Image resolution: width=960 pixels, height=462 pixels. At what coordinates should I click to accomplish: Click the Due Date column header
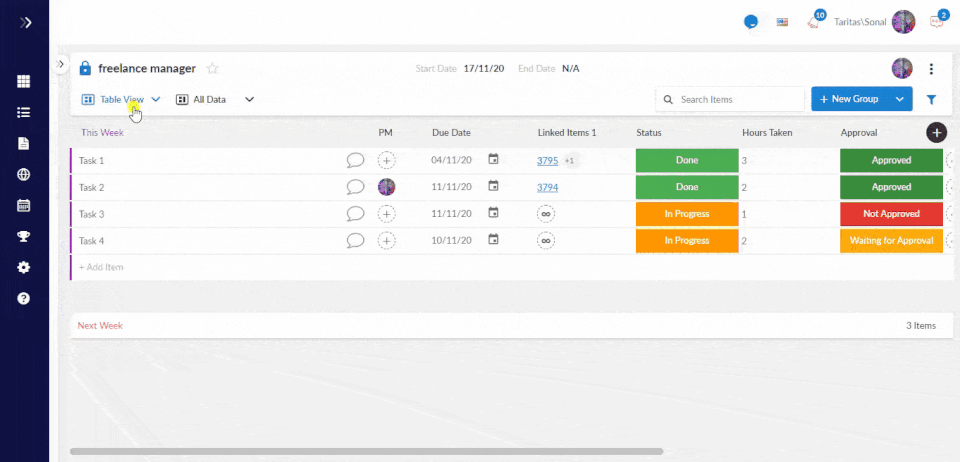click(451, 132)
